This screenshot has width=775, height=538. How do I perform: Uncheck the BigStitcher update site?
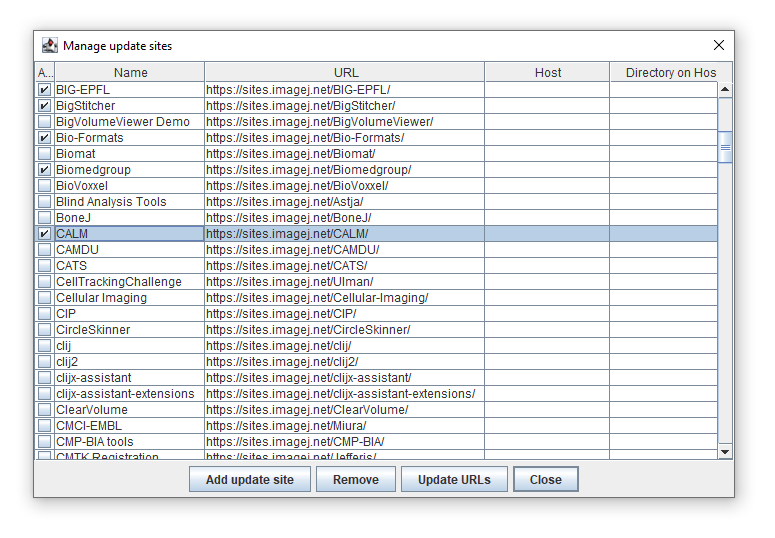(44, 106)
